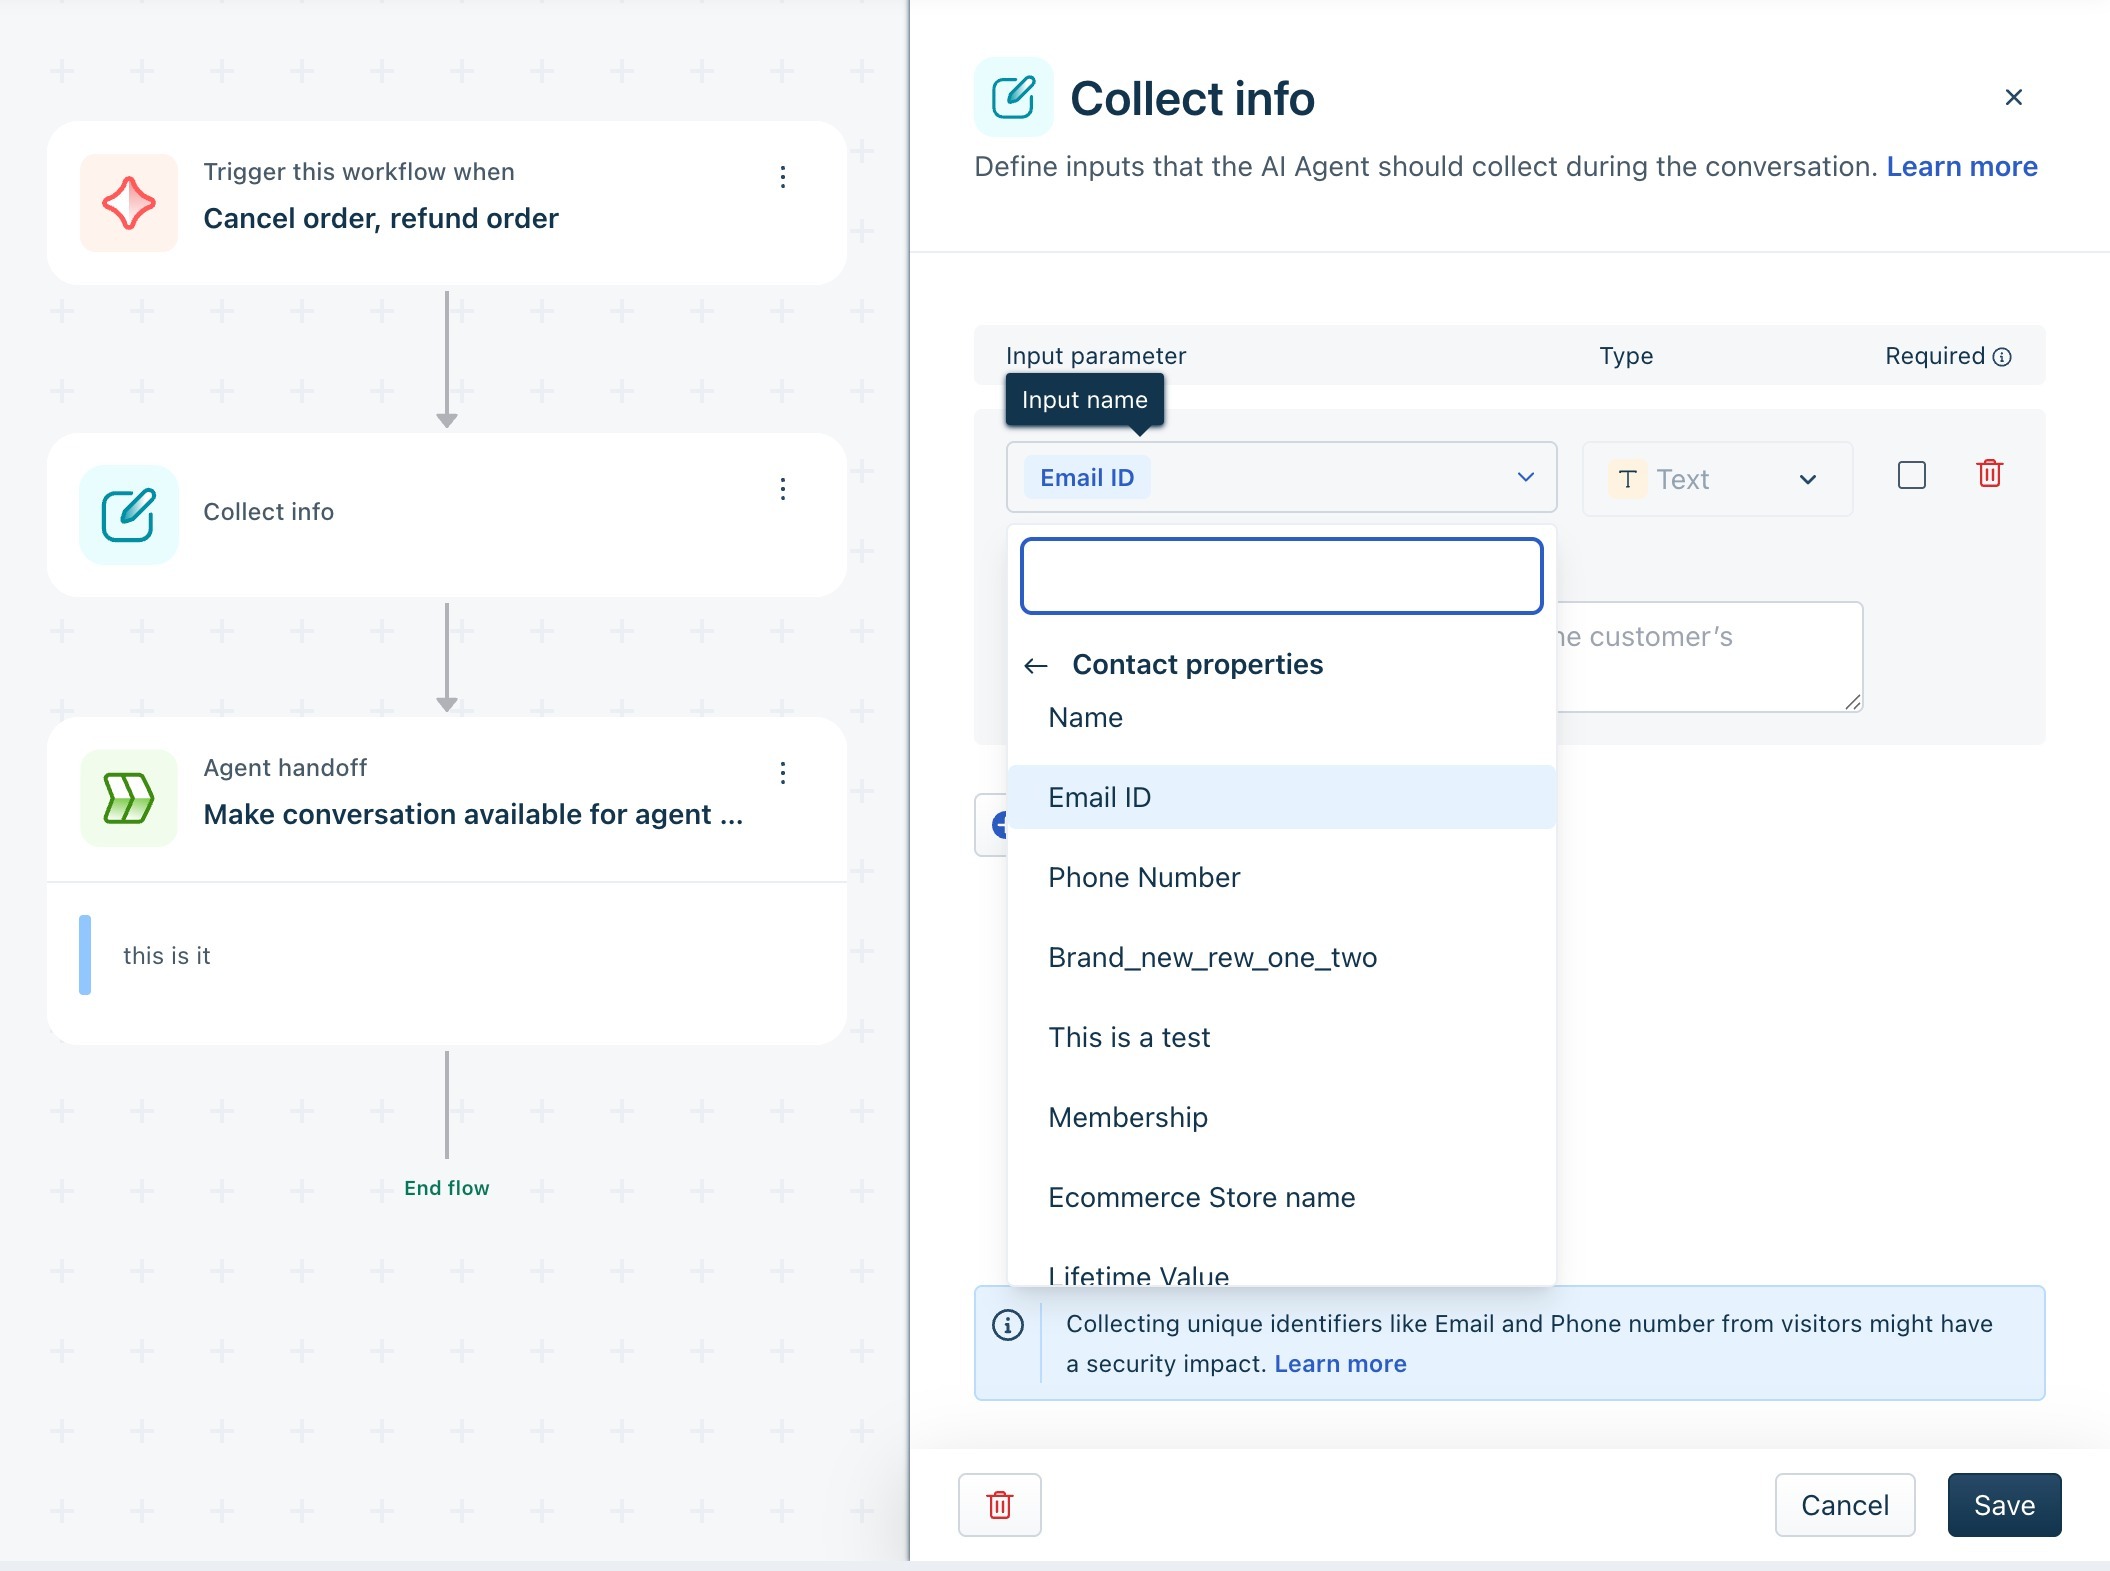Viewport: 2110px width, 1571px height.
Task: Focus the property search input field
Action: click(1281, 576)
